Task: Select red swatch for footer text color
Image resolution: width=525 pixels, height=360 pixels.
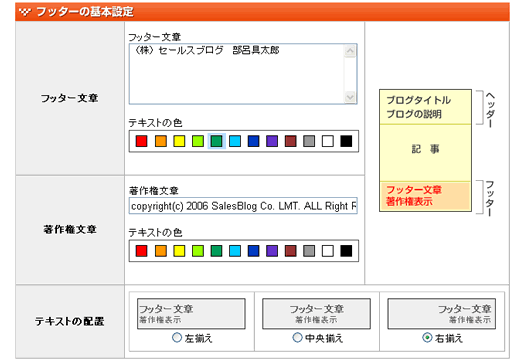Action: click(x=141, y=141)
